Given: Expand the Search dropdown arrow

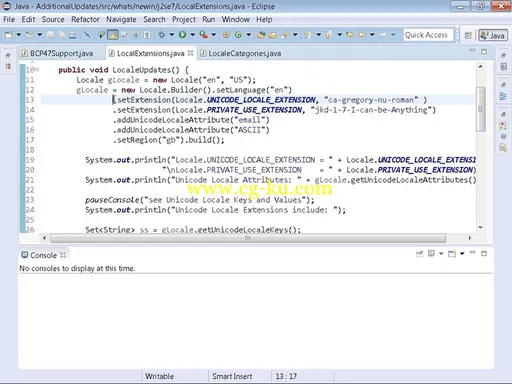Looking at the screenshot, I should tap(295, 35).
